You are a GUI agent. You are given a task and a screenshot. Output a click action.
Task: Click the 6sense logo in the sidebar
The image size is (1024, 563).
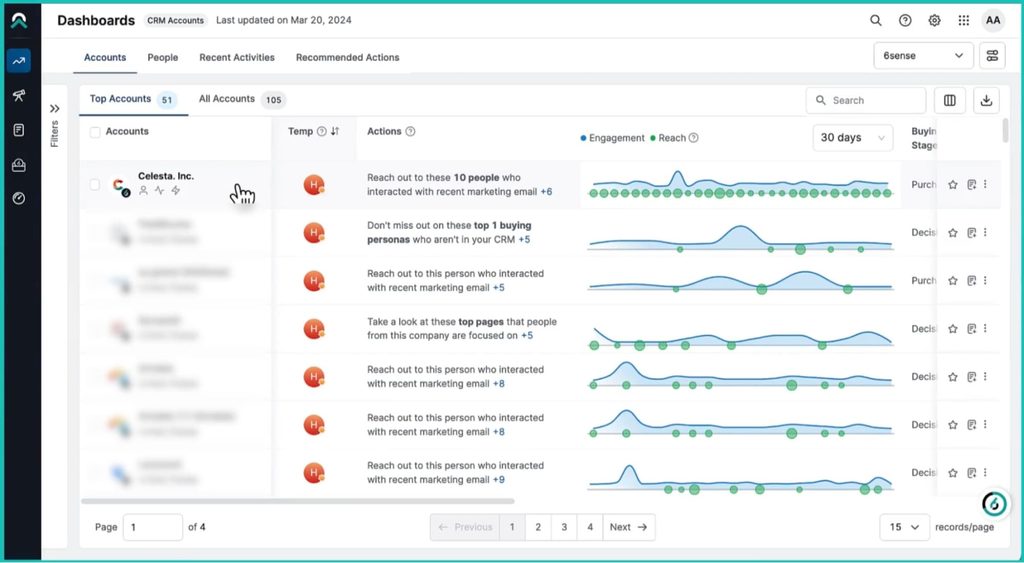pos(19,20)
